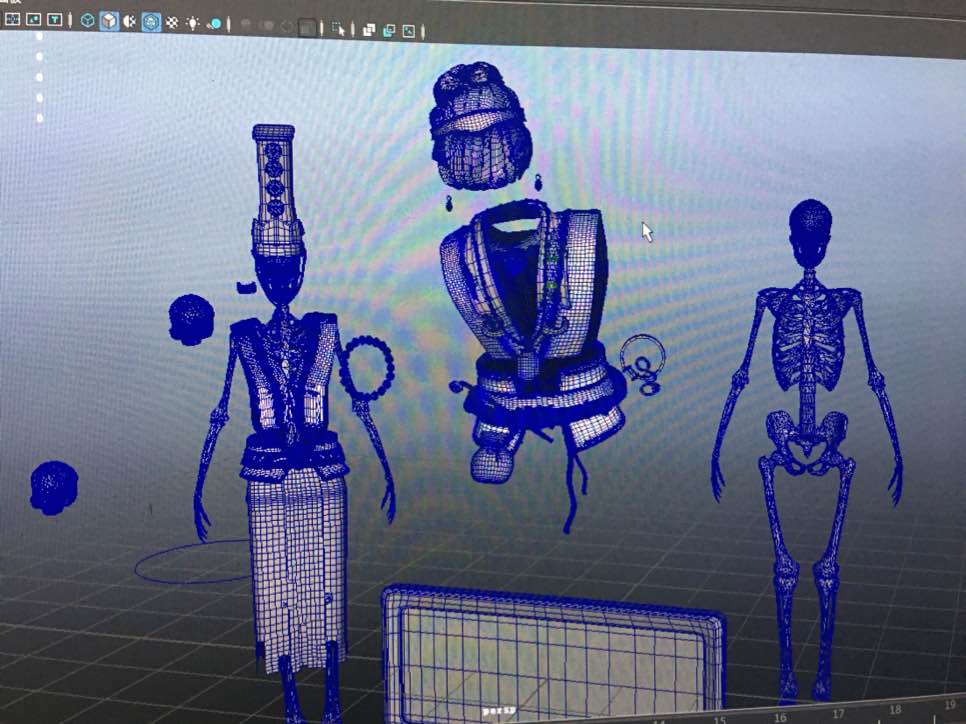Select the circle curve on the ground
Image resolution: width=966 pixels, height=724 pixels.
point(193,561)
